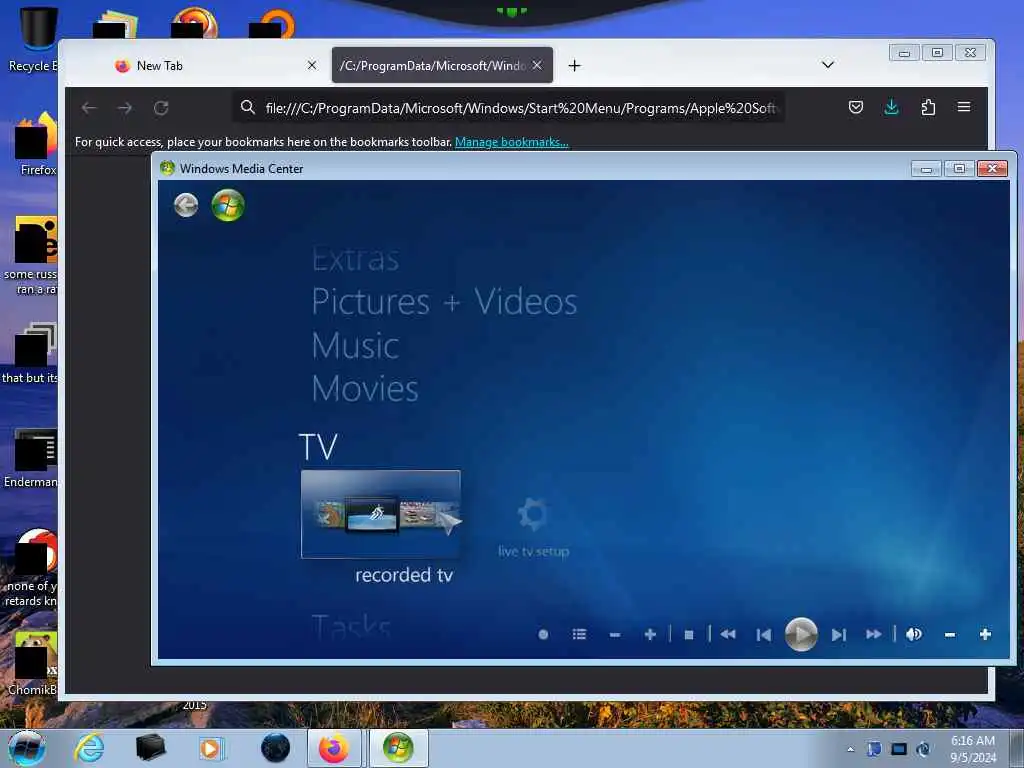Select Extras in Media Center menu
This screenshot has width=1024, height=768.
click(355, 259)
